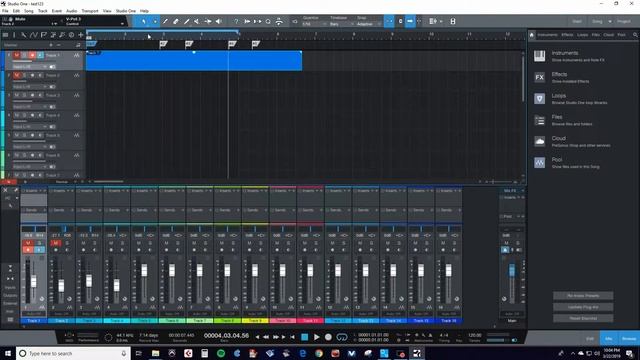Open the V-Pot control dropdown top-left
Screen dimensions: 640x360
pos(122,24)
